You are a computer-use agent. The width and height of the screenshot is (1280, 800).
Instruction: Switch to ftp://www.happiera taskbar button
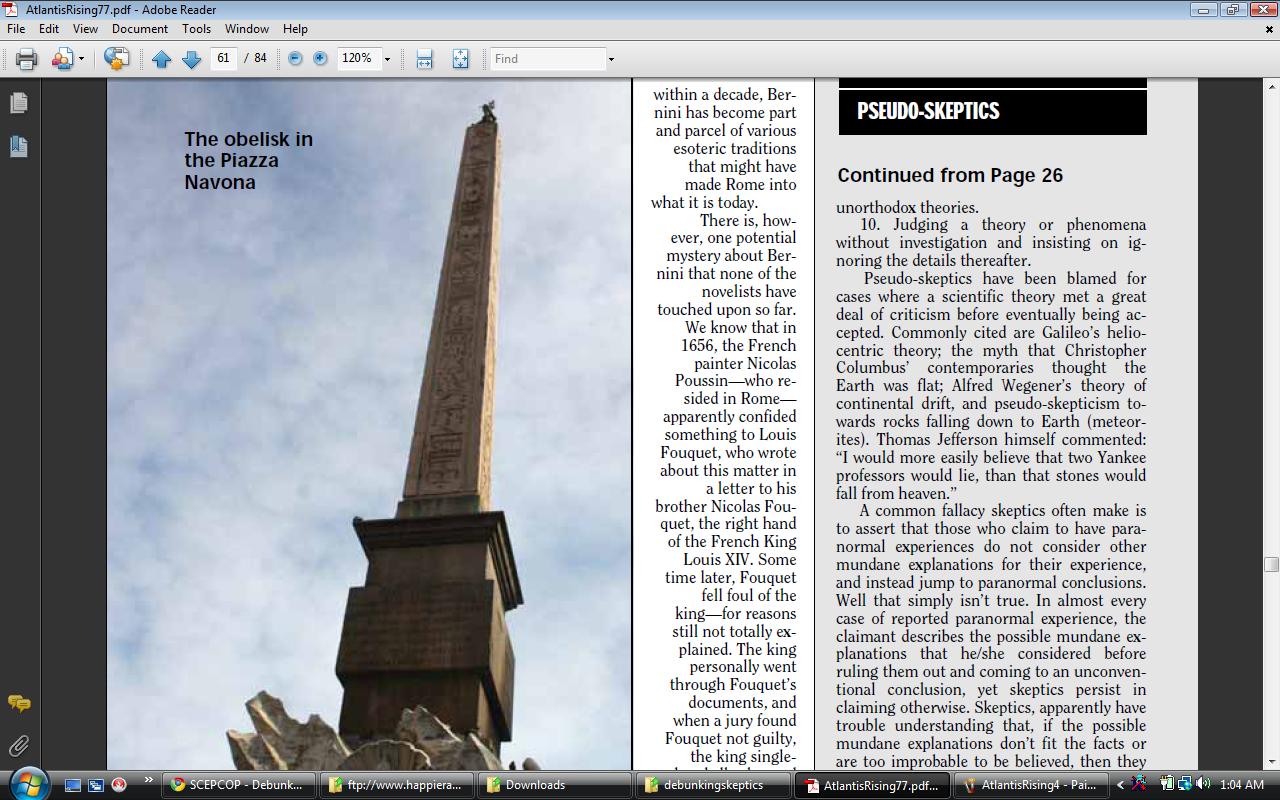[x=398, y=785]
